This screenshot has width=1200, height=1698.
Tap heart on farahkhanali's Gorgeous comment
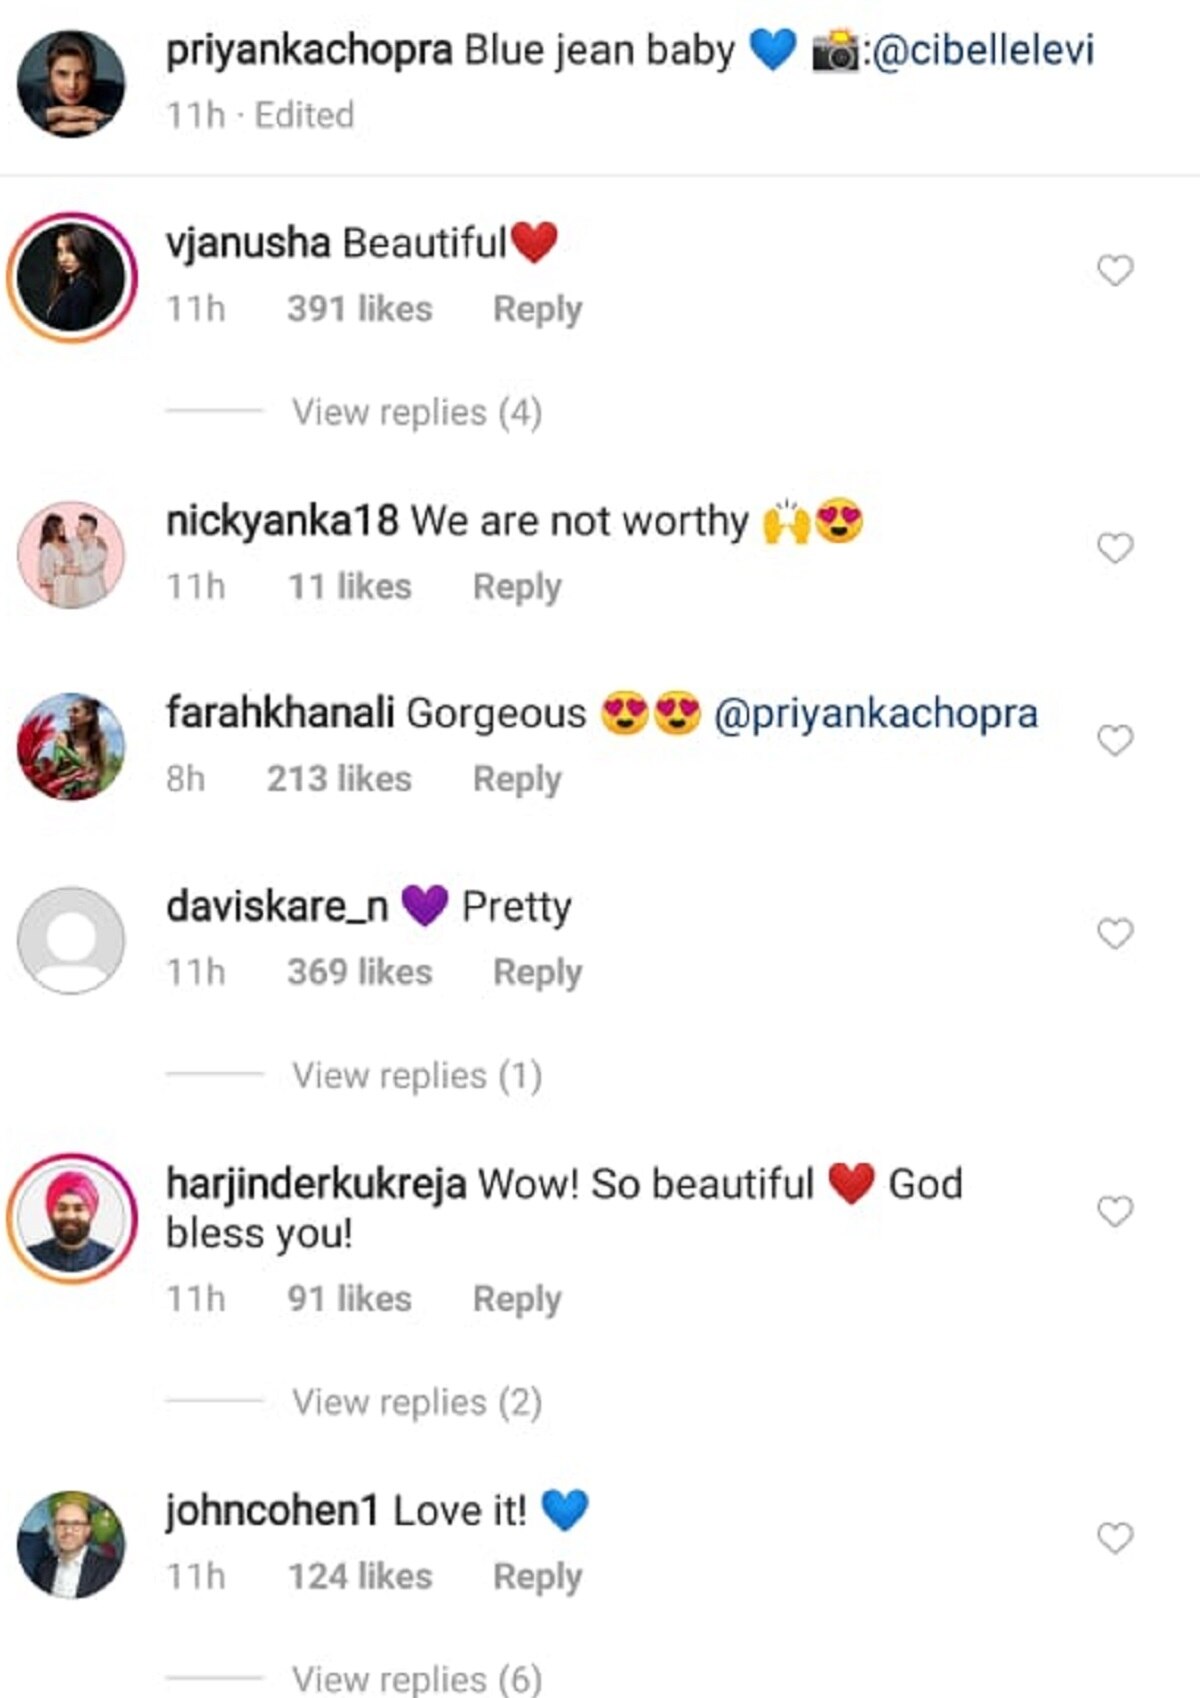(x=1115, y=740)
